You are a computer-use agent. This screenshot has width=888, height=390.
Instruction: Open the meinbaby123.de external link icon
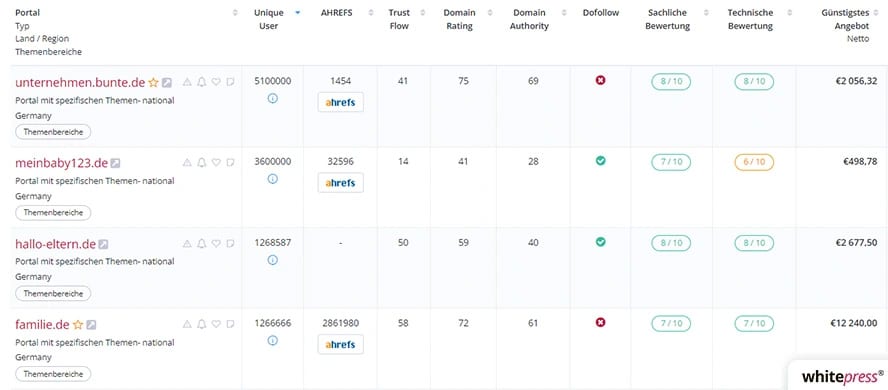[115, 163]
